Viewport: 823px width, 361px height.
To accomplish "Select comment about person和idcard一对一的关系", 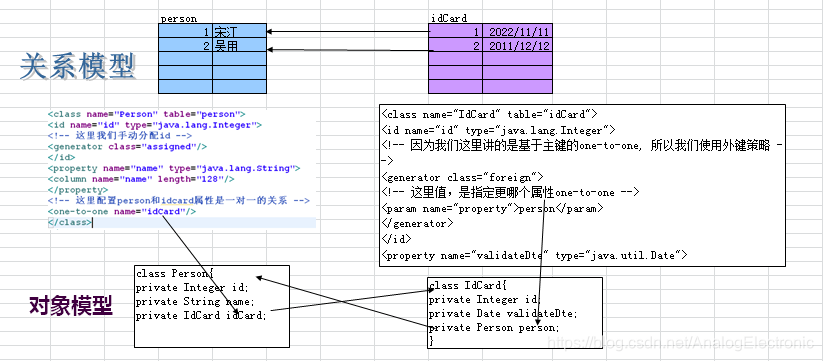I will tap(178, 201).
